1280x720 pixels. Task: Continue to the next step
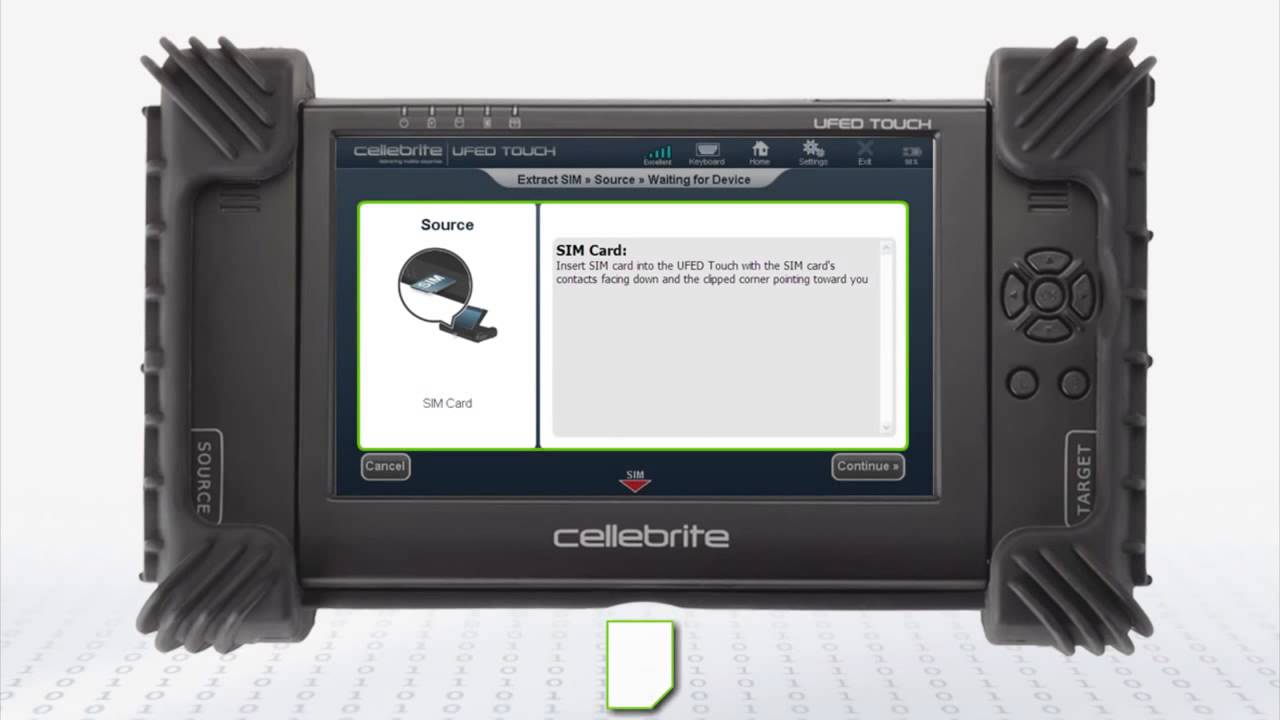pos(868,466)
